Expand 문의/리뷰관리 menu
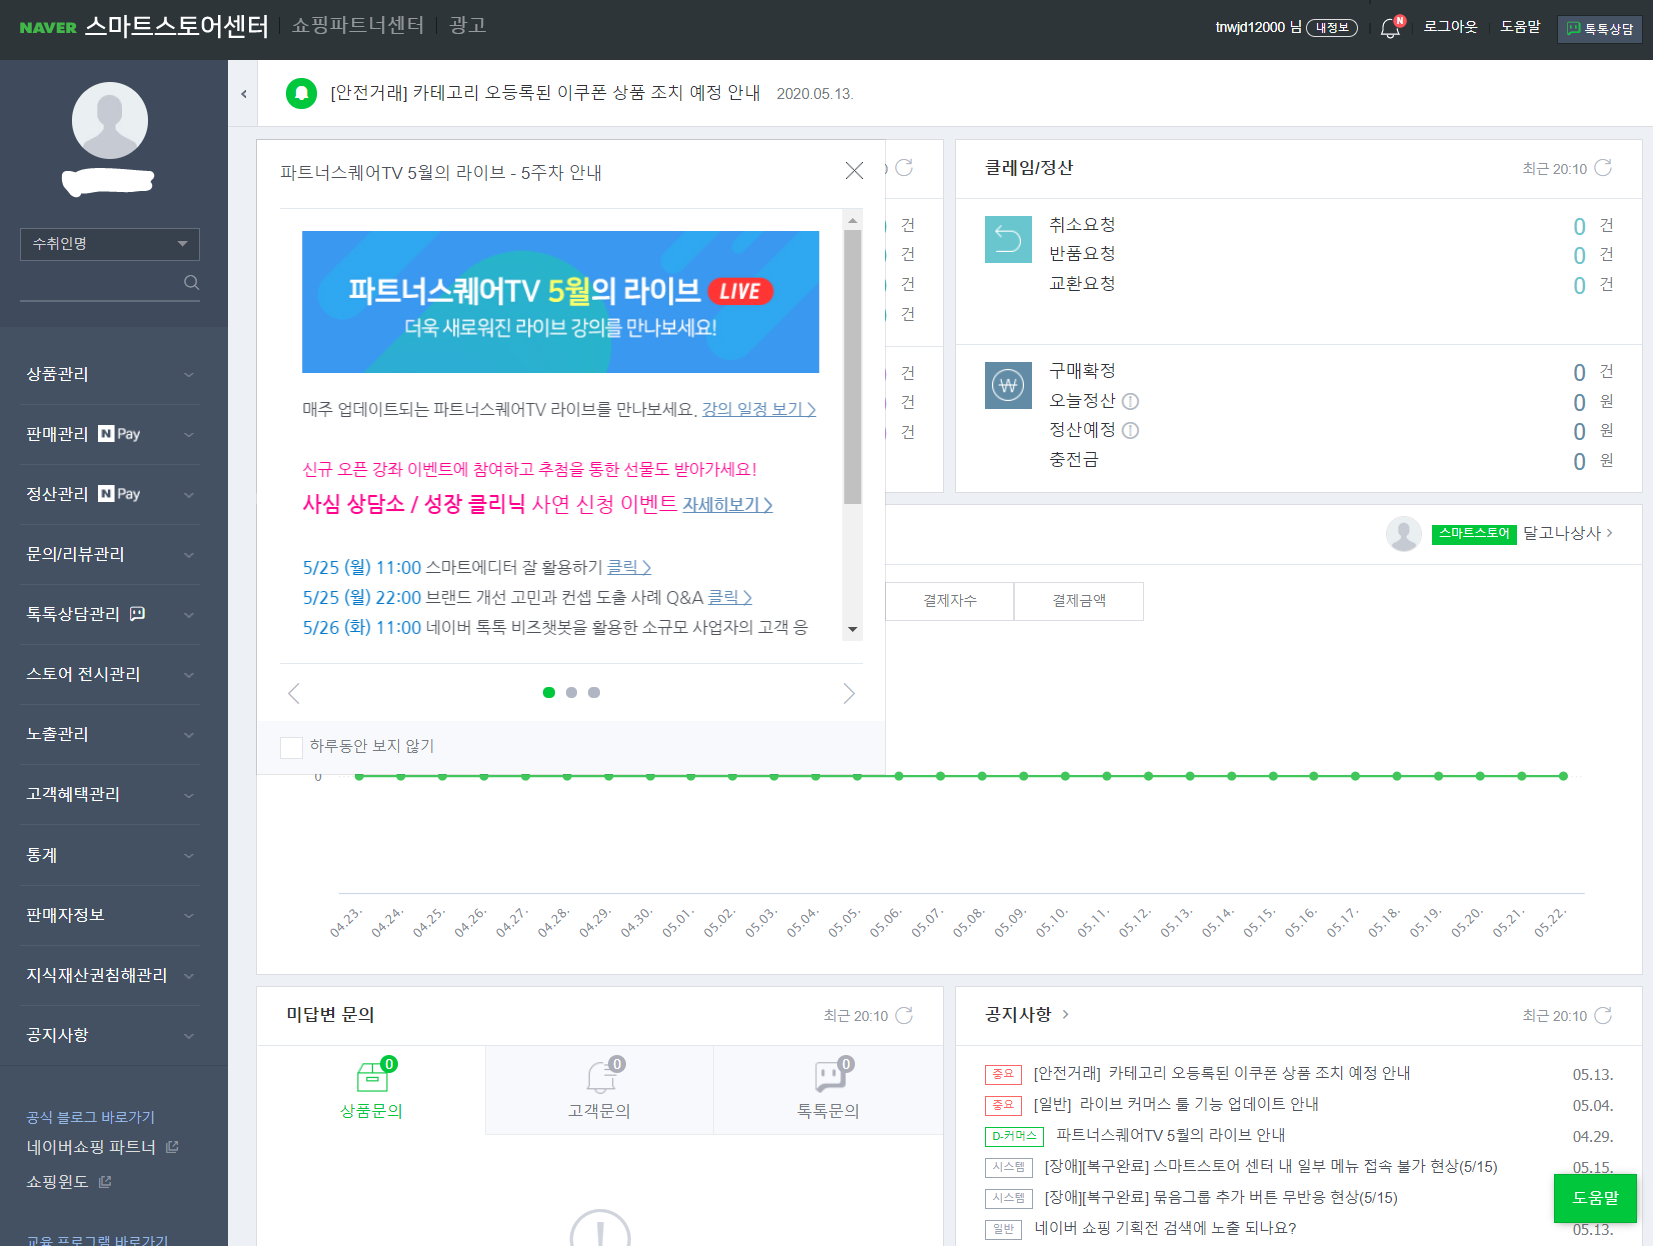Screen dimensions: 1653x1246 tap(110, 554)
